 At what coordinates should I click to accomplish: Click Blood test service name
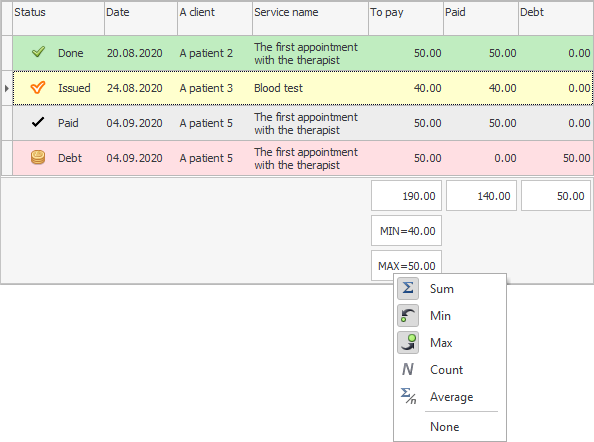tap(278, 88)
